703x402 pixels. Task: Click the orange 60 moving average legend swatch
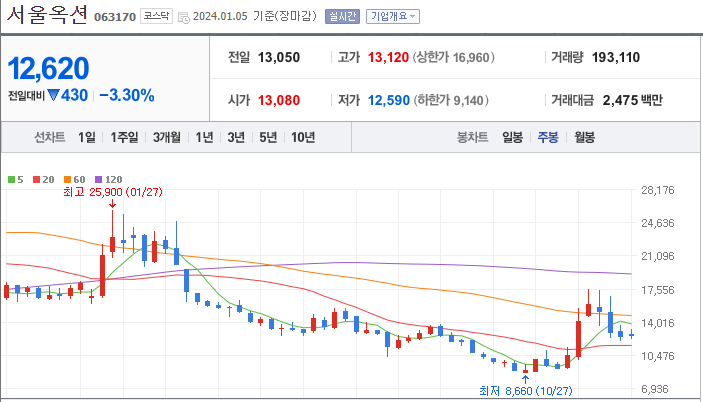(68, 180)
